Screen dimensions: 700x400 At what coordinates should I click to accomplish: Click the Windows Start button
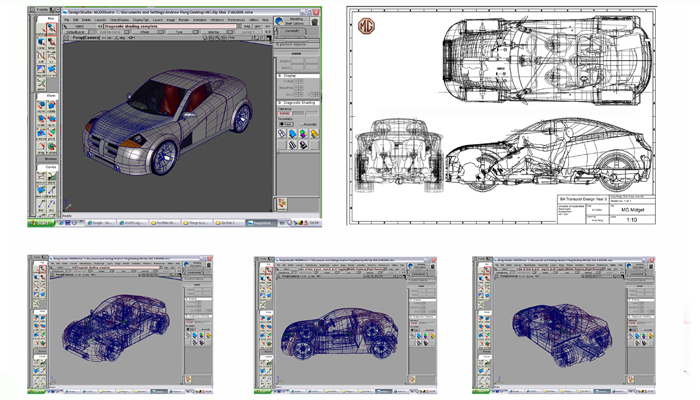point(41,222)
